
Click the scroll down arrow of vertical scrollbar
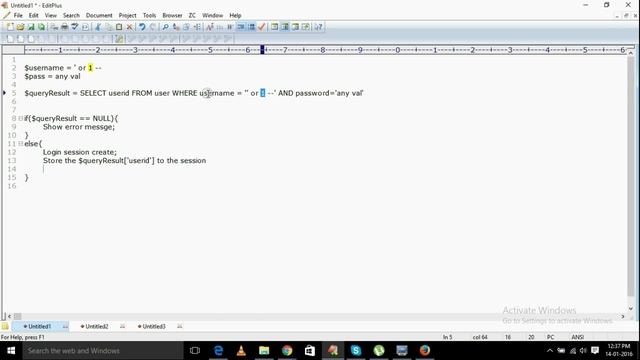(631, 309)
